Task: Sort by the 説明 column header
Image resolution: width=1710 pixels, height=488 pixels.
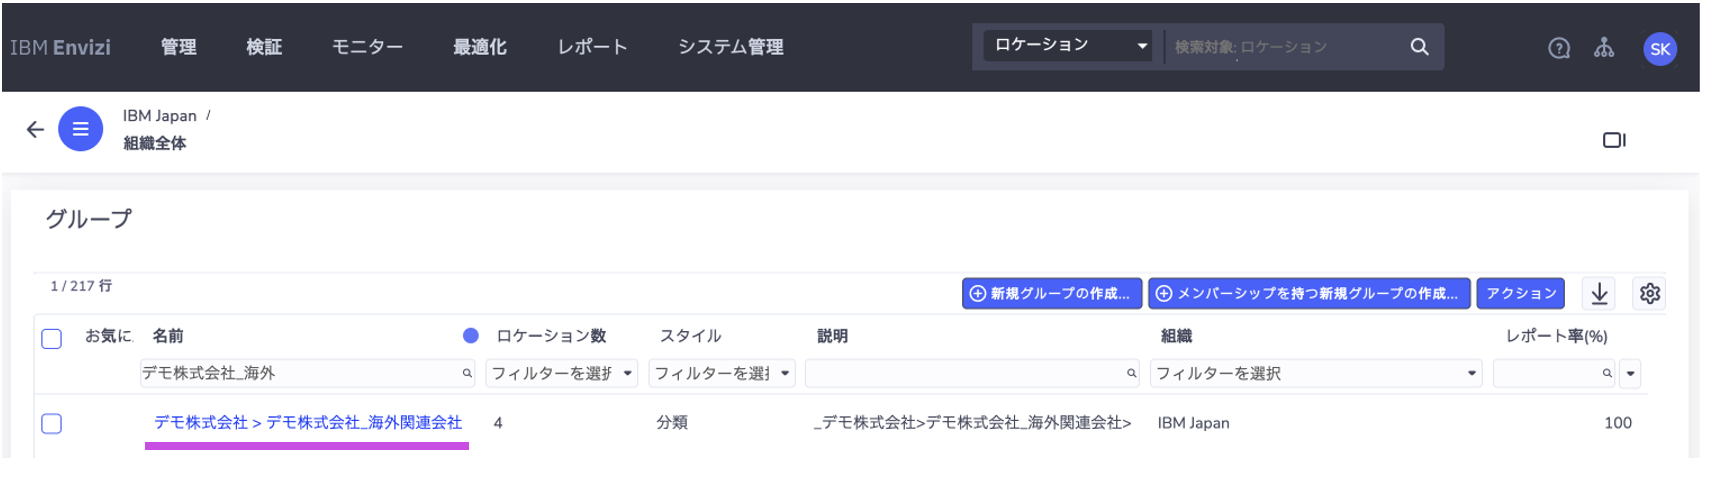Action: 832,336
